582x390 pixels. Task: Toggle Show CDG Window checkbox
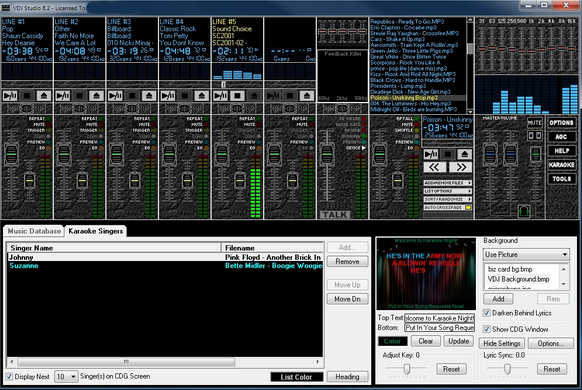[x=487, y=329]
